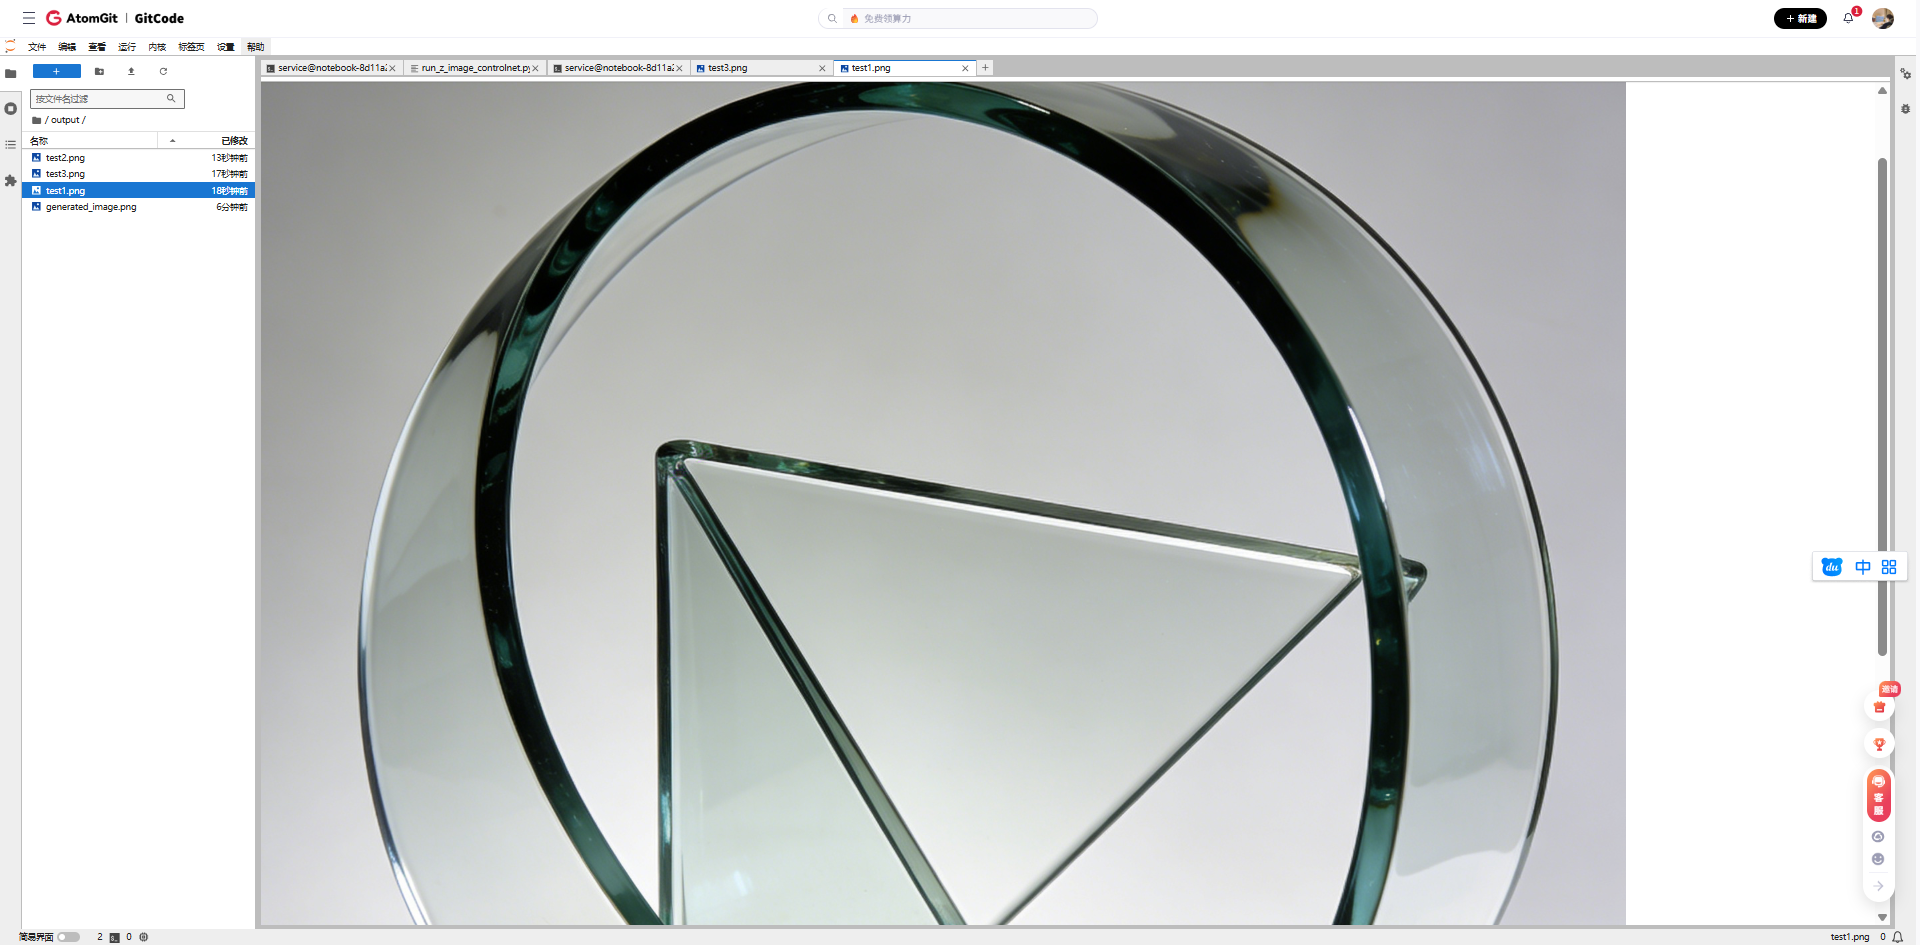Click the root folder breadcrumb icon
1920x945 pixels.
click(x=37, y=120)
